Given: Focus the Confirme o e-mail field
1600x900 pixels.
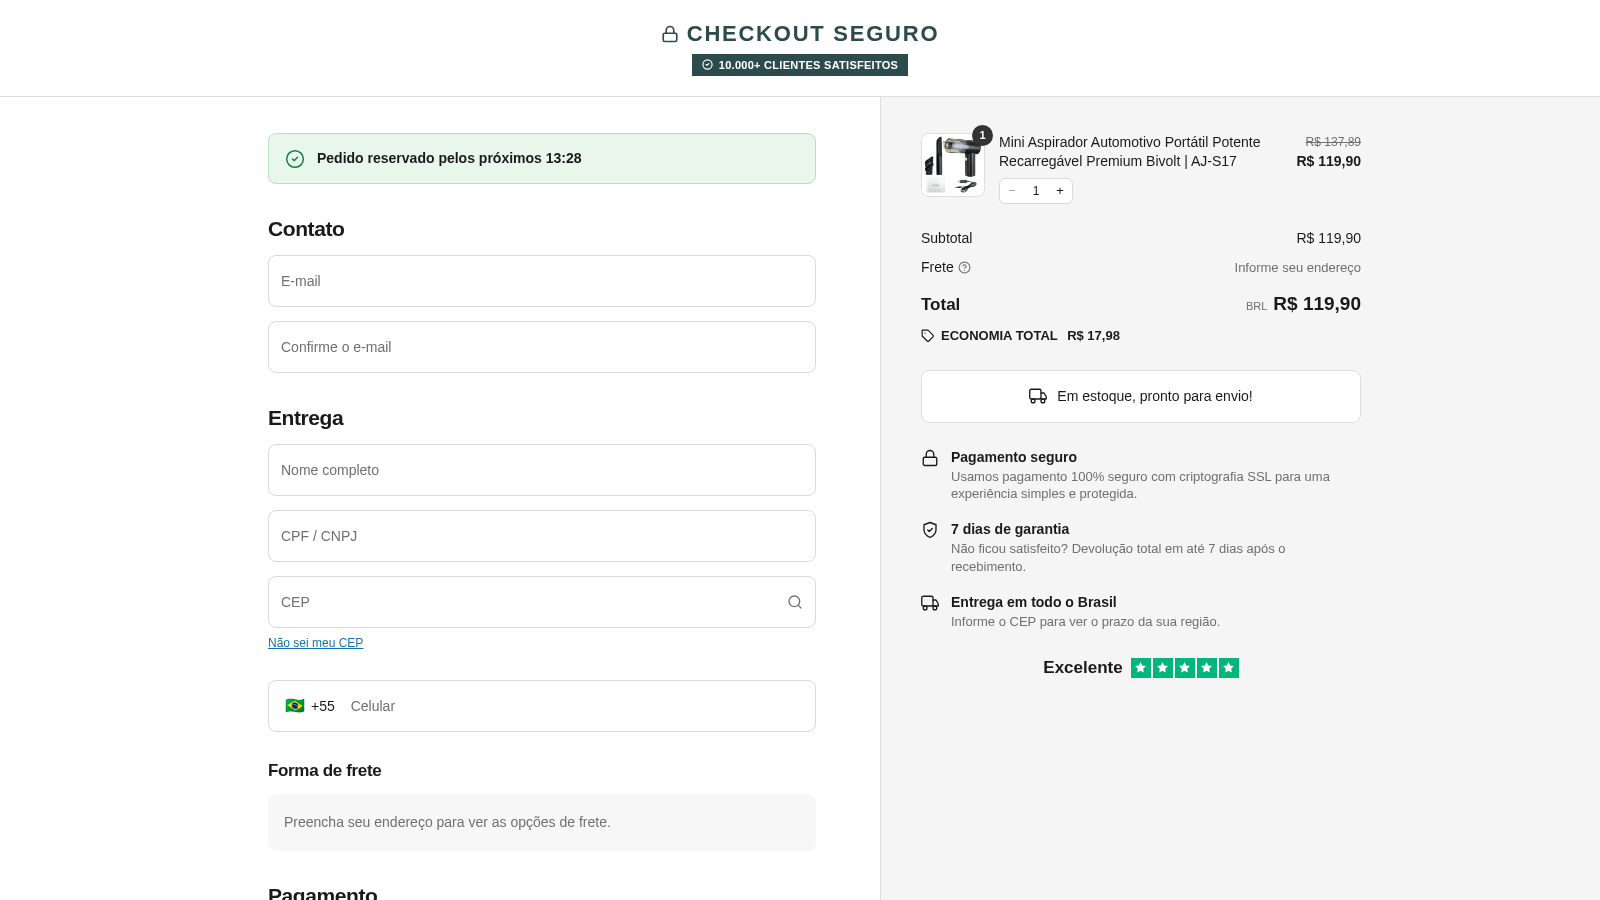Looking at the screenshot, I should click(x=542, y=347).
